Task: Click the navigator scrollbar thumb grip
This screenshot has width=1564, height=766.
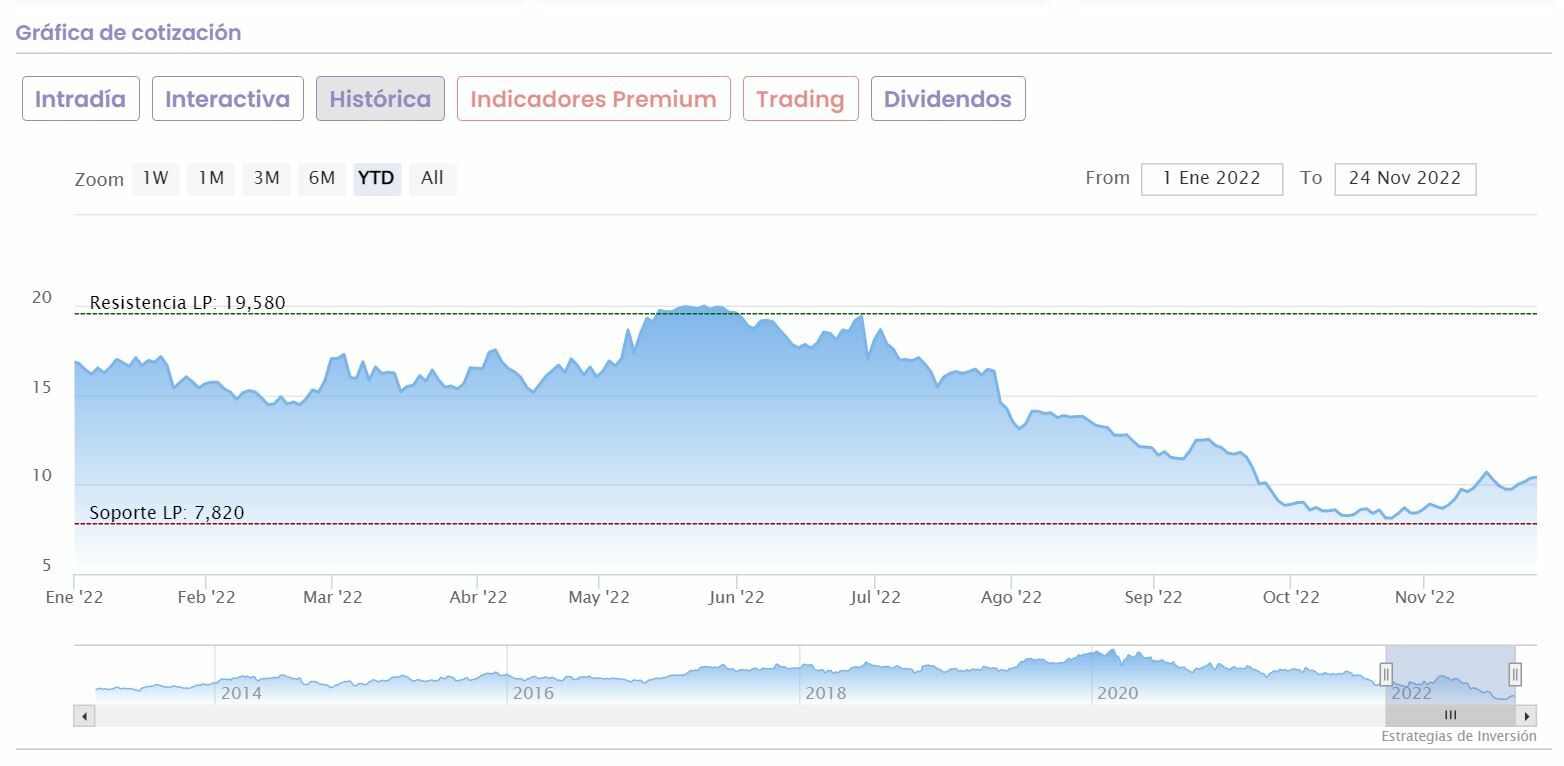Action: pyautogui.click(x=1450, y=716)
